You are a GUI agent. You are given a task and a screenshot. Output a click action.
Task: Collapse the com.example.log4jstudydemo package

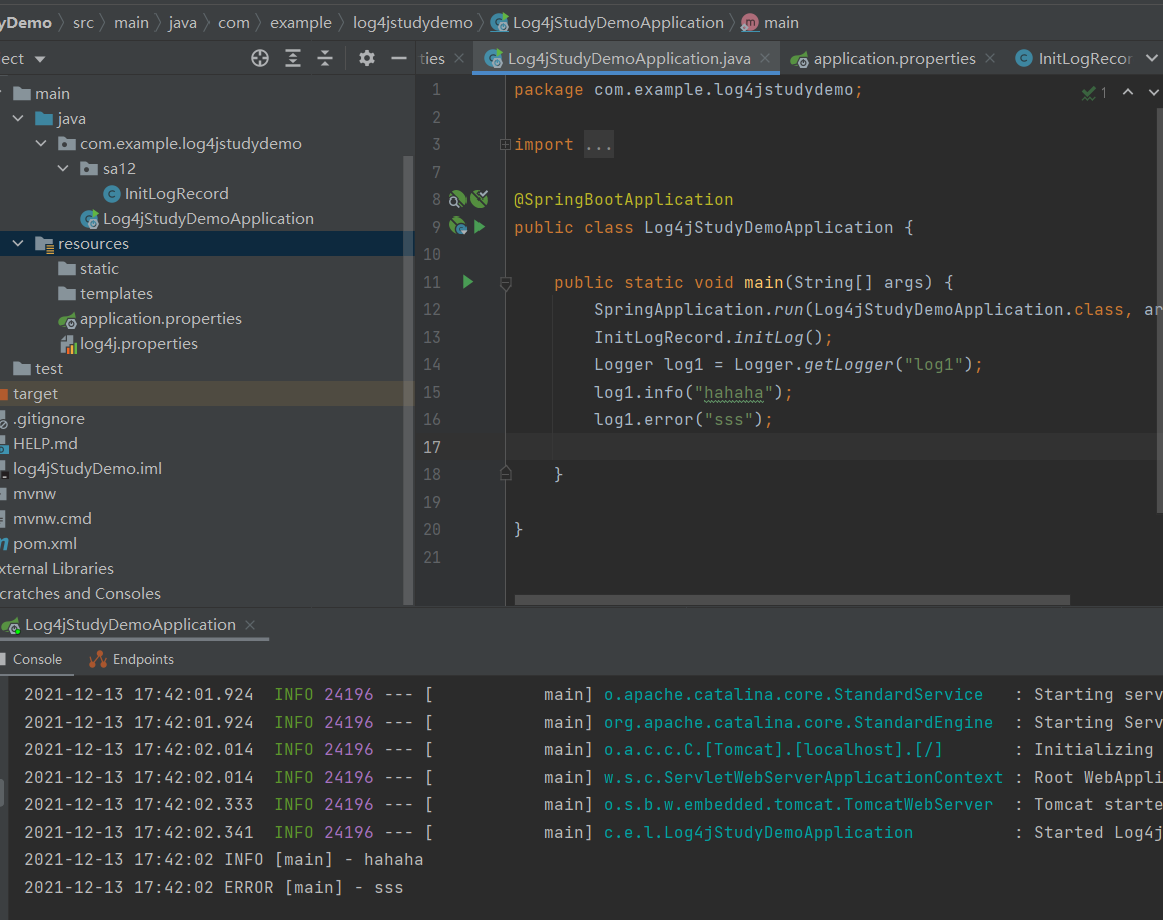(x=42, y=143)
